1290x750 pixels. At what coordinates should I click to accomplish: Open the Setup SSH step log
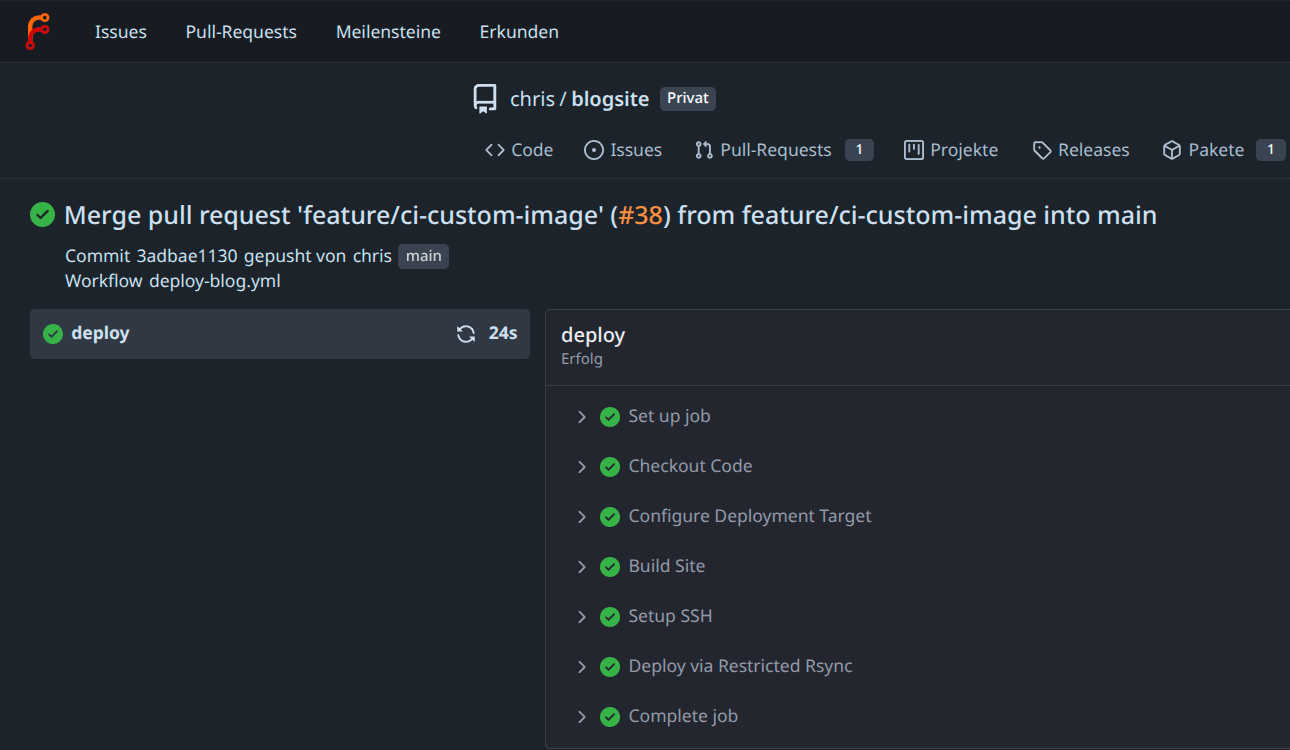coord(670,616)
